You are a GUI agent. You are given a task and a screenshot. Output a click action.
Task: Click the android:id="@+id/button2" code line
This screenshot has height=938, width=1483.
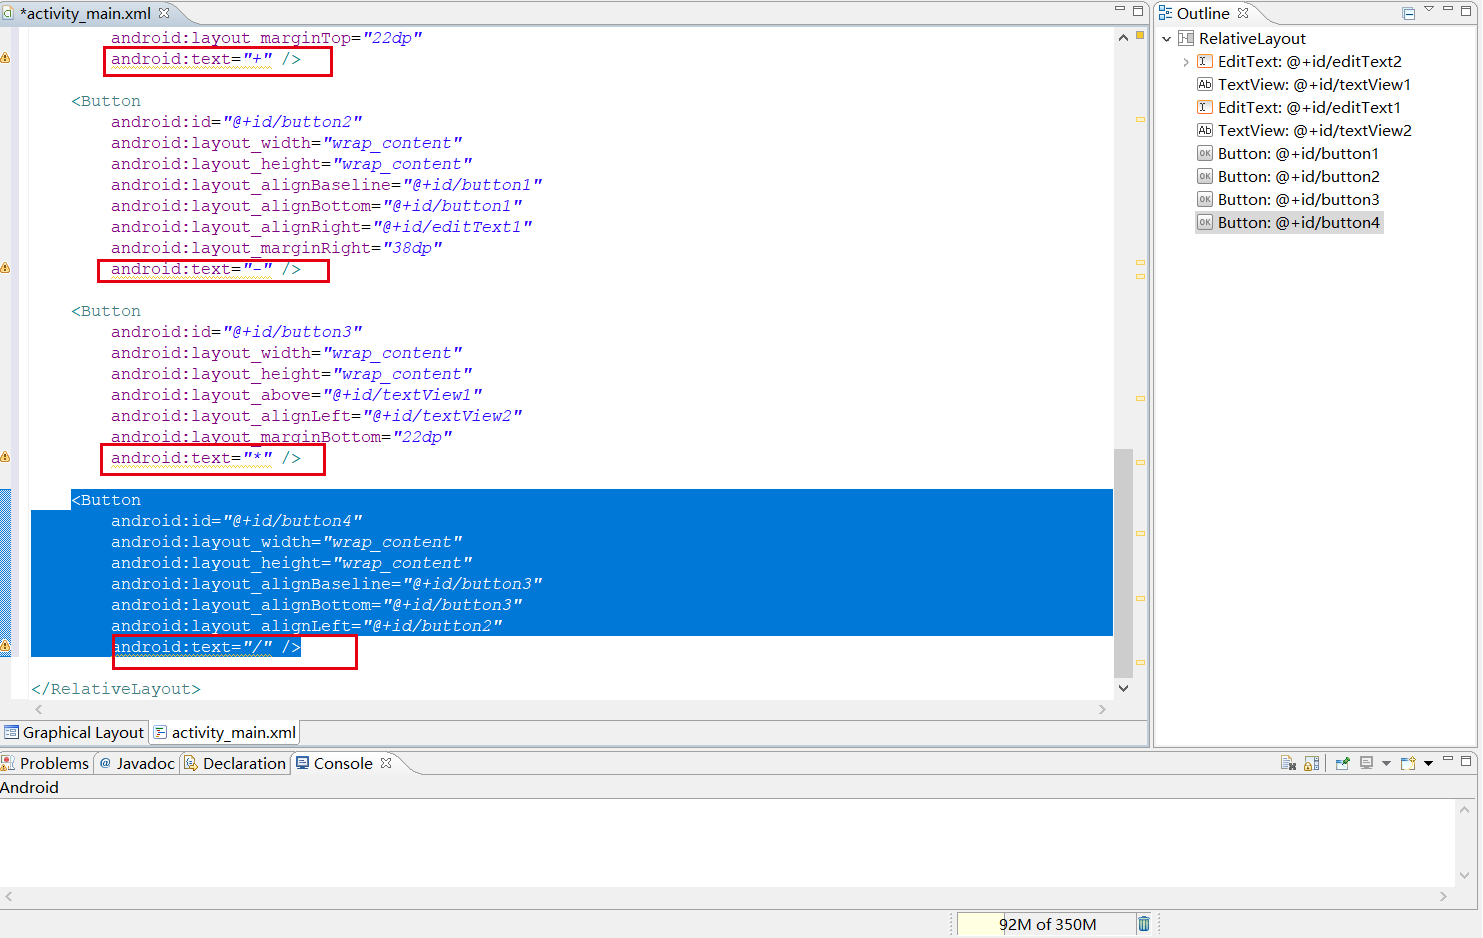click(236, 122)
